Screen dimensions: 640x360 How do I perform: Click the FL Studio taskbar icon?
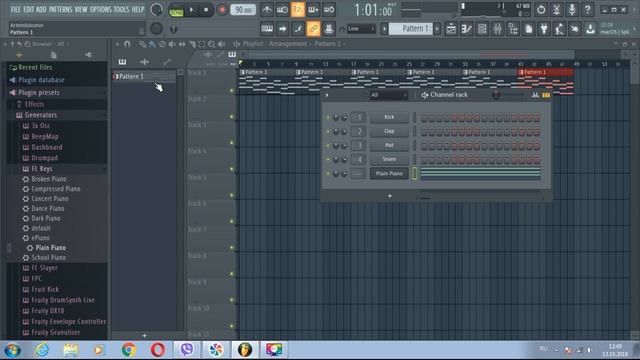pos(245,350)
